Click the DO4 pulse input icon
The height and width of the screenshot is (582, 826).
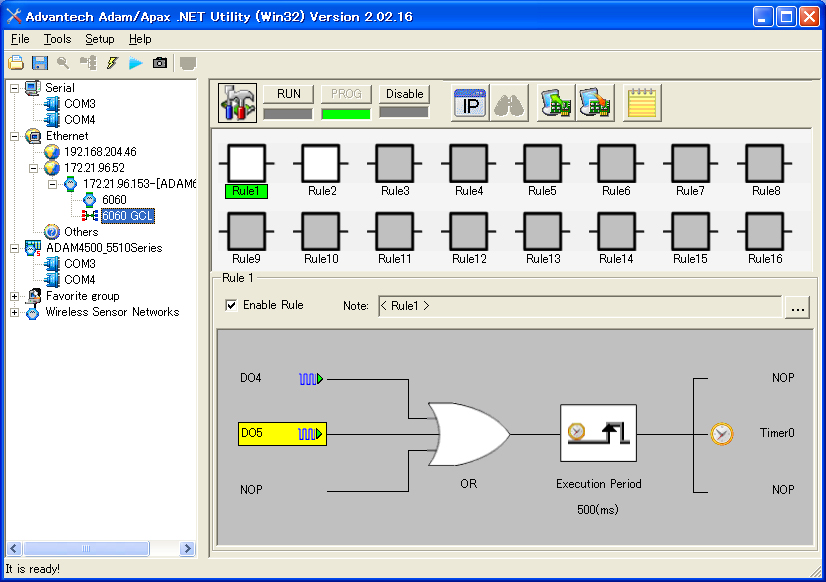pos(311,379)
